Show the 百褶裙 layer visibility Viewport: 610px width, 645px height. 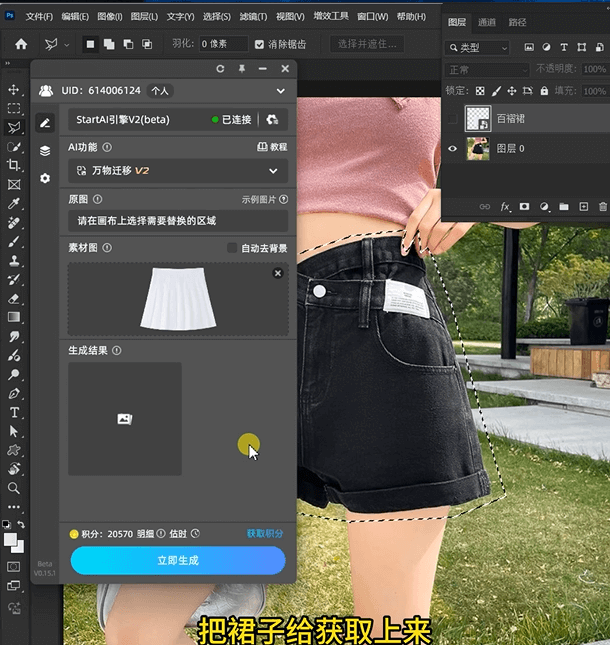(x=452, y=119)
